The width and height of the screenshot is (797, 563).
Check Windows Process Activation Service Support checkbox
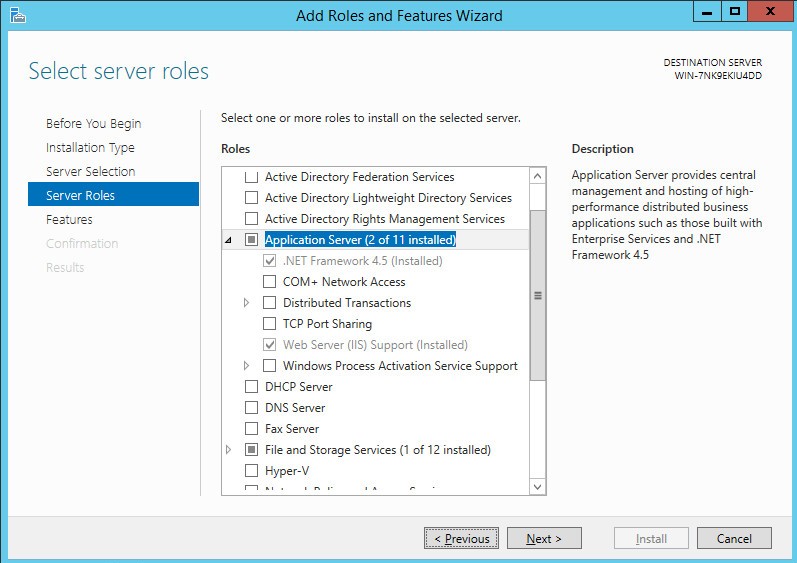pos(269,366)
